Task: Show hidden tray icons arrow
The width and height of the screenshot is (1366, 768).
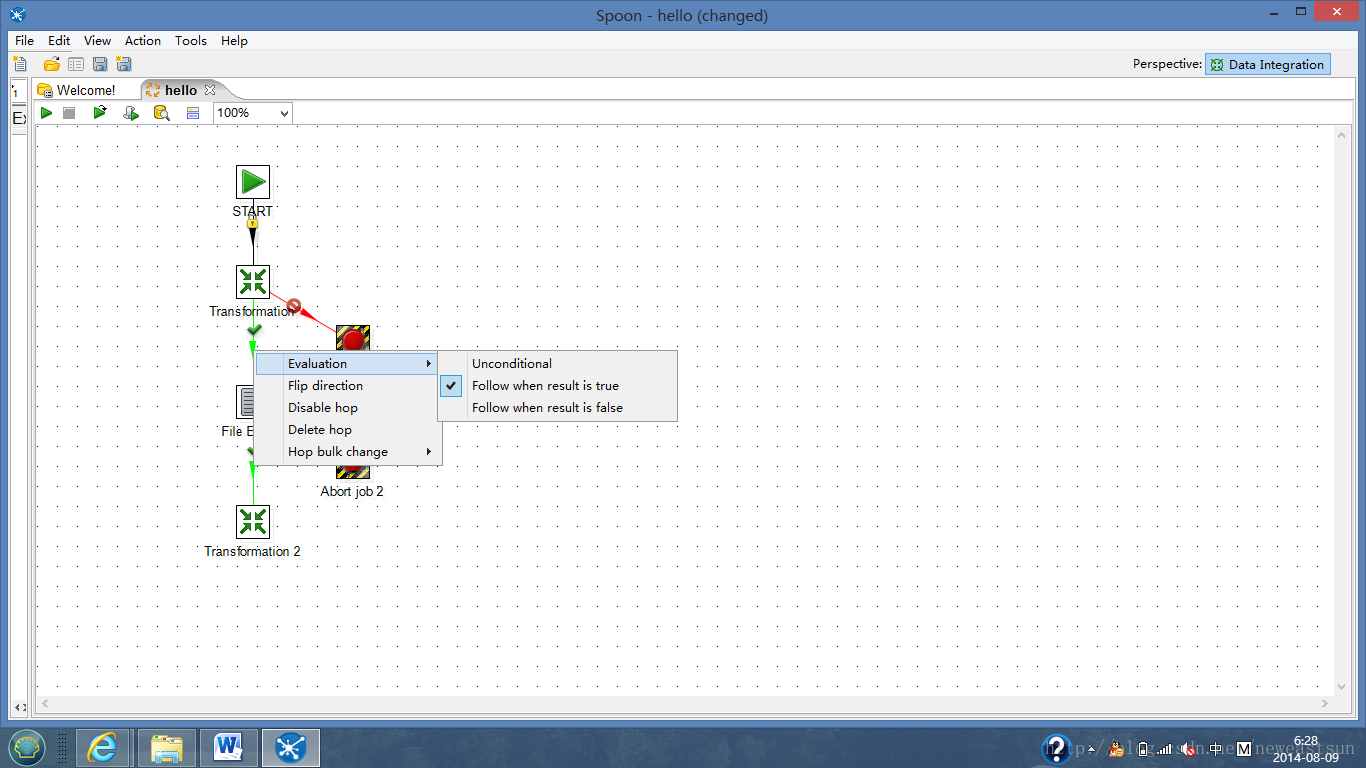Action: coord(1092,749)
